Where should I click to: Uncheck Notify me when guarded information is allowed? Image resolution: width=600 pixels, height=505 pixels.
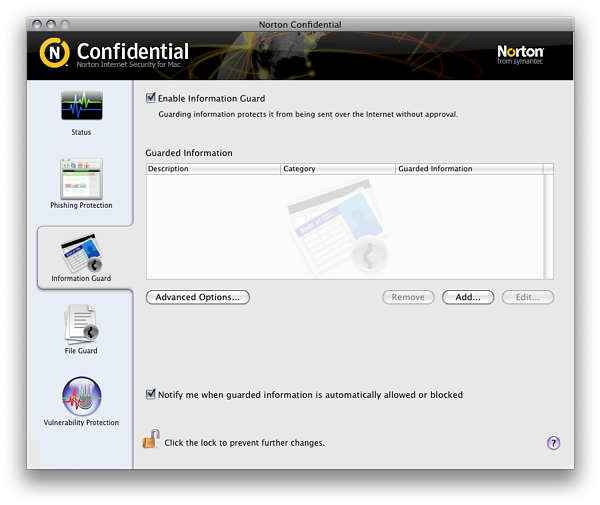coord(151,395)
